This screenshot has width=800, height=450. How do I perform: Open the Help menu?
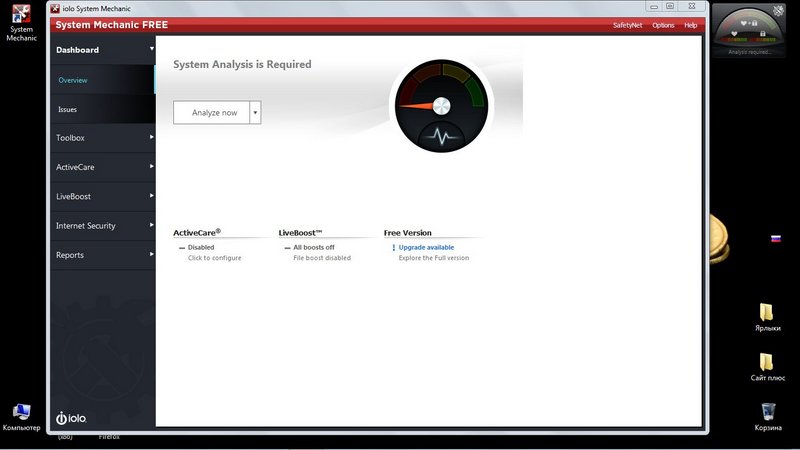(690, 25)
